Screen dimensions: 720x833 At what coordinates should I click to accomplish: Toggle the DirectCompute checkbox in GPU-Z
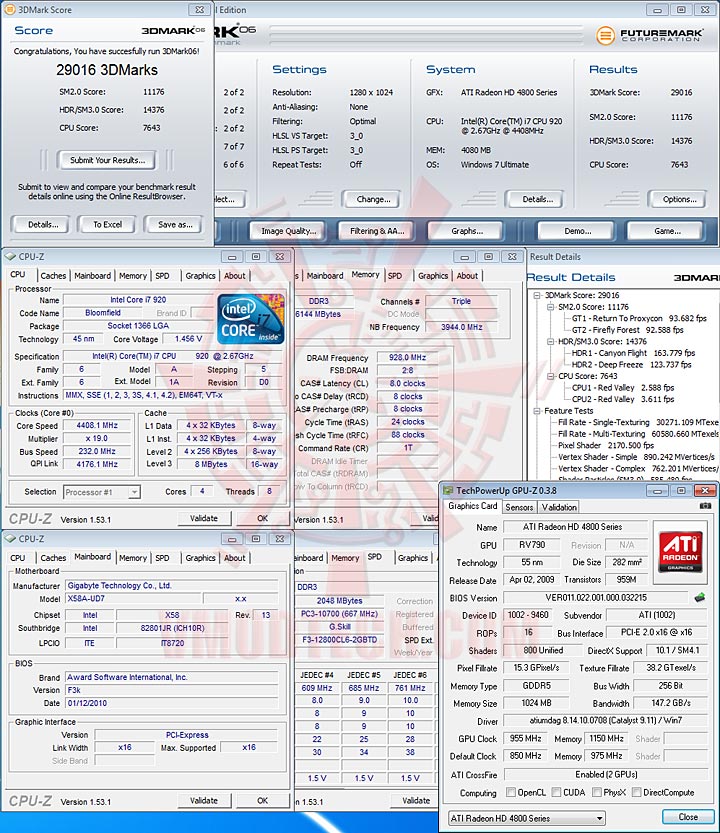[637, 792]
